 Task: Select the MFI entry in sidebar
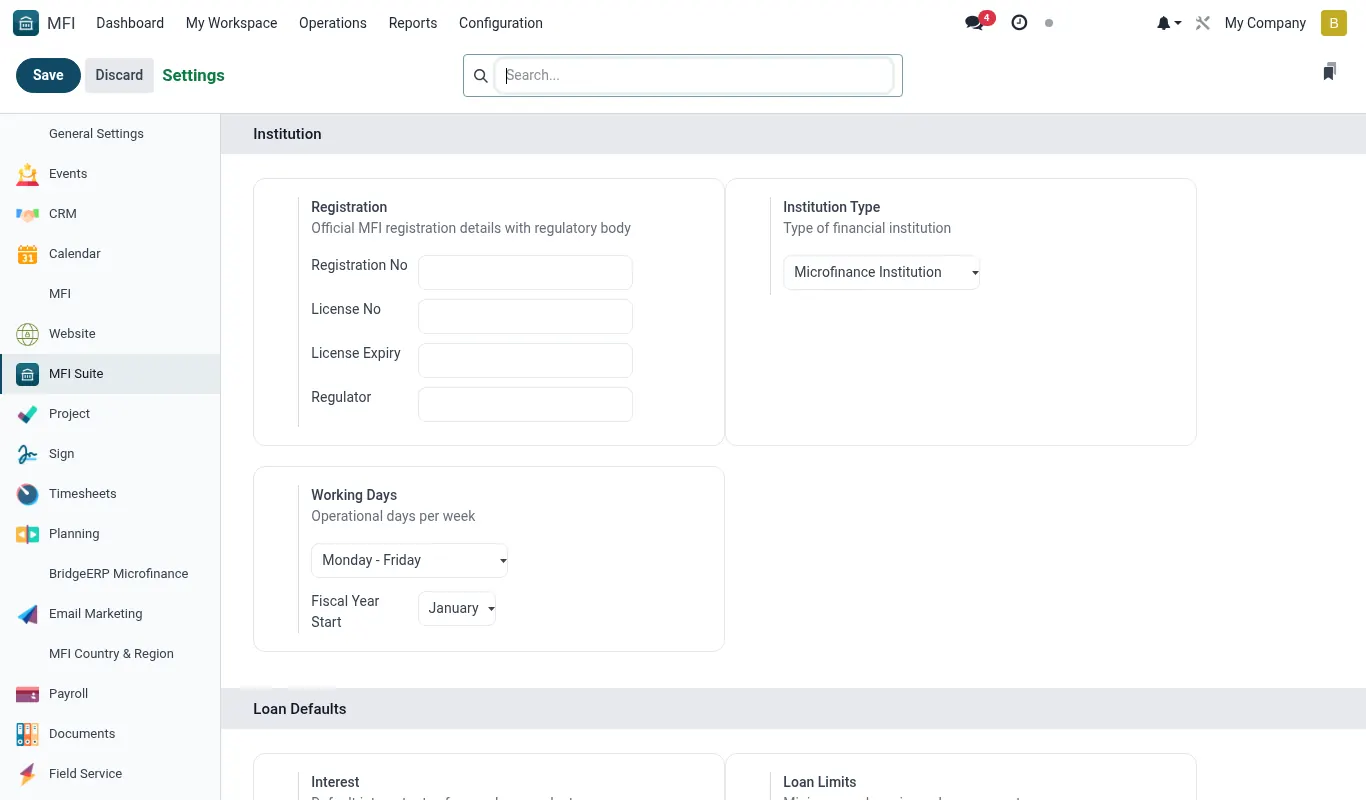tap(60, 294)
